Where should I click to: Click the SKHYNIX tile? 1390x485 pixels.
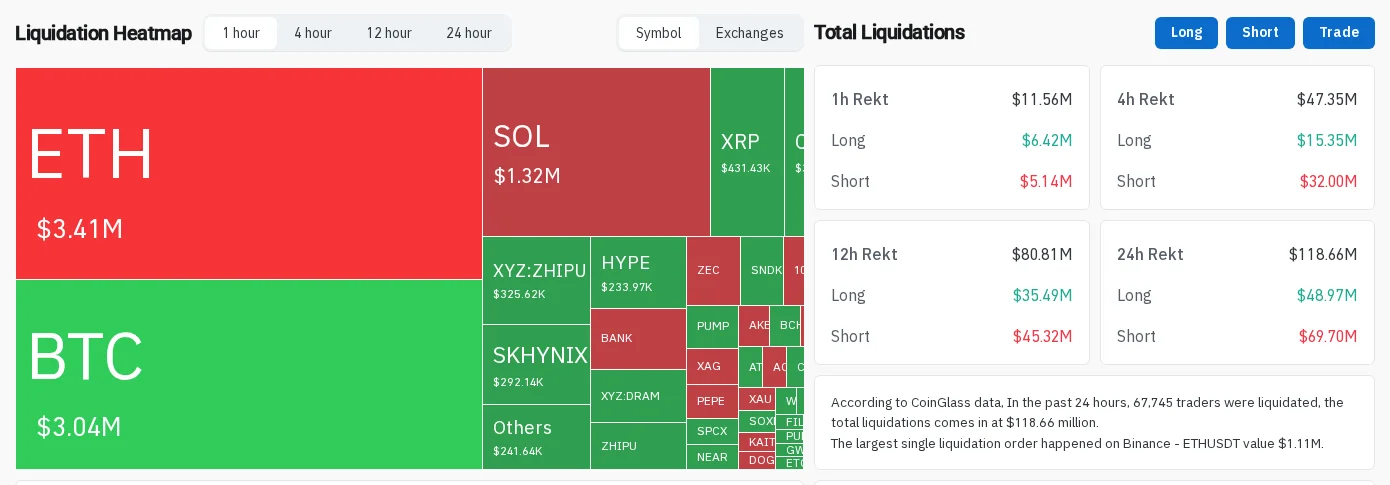[x=536, y=365]
